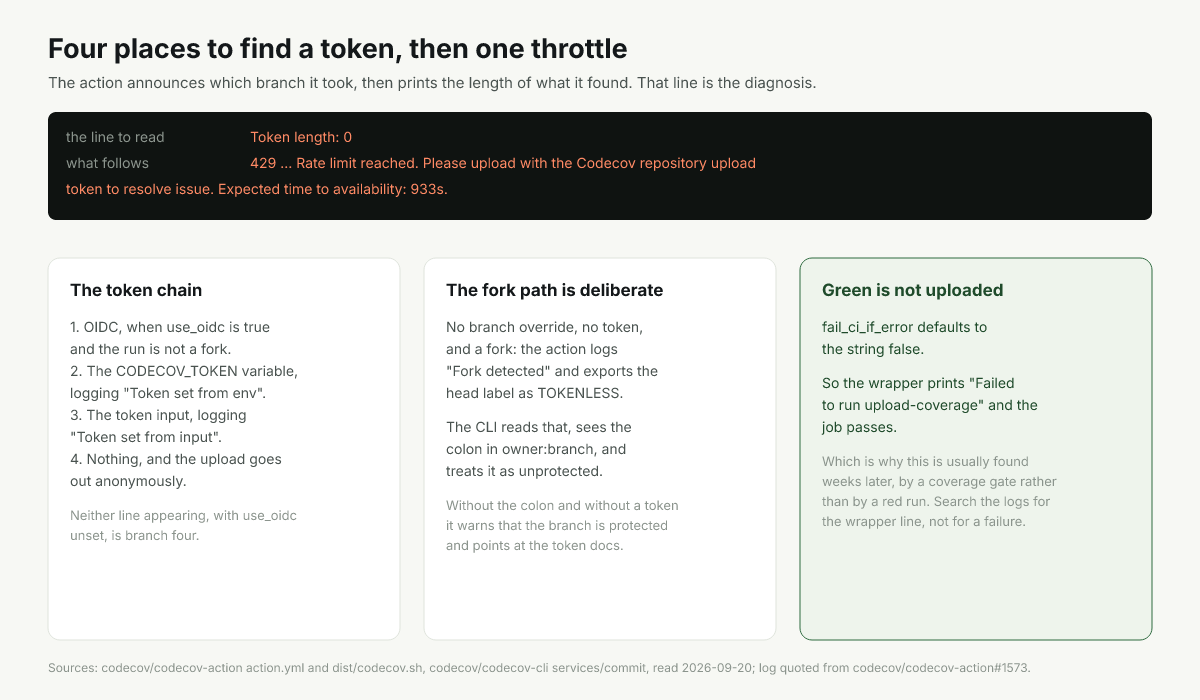Screen dimensions: 1200x700
Task: Click the line "3. The token input, logging"
Action: [158, 415]
